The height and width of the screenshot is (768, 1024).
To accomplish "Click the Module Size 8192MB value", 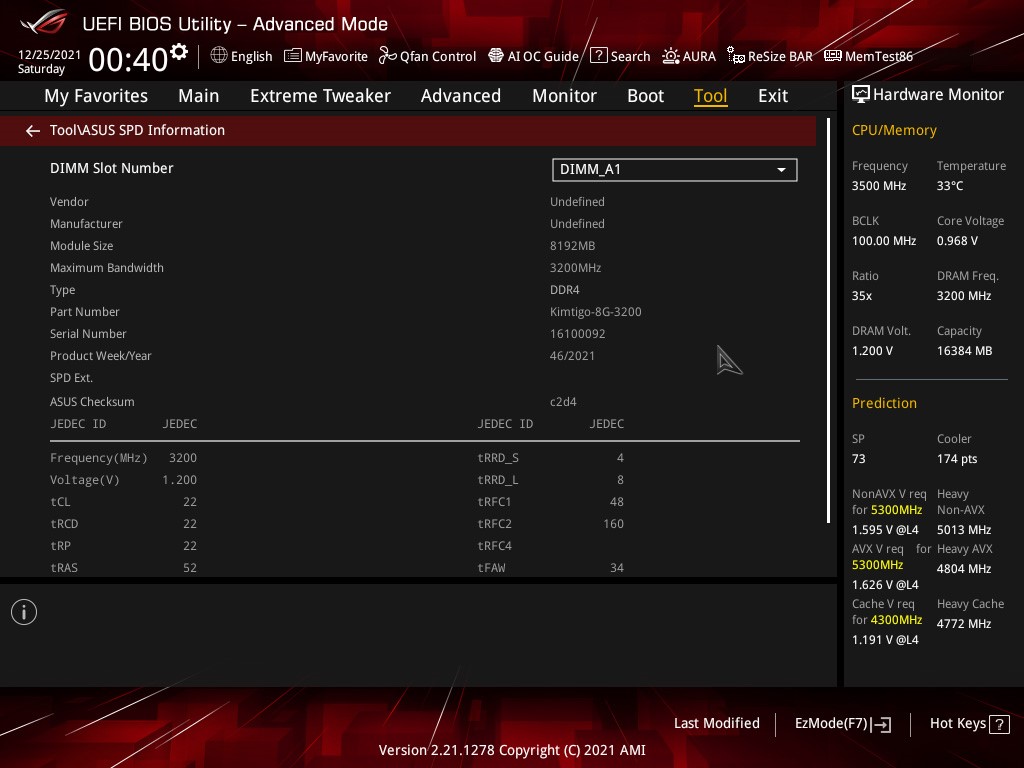I will [572, 246].
